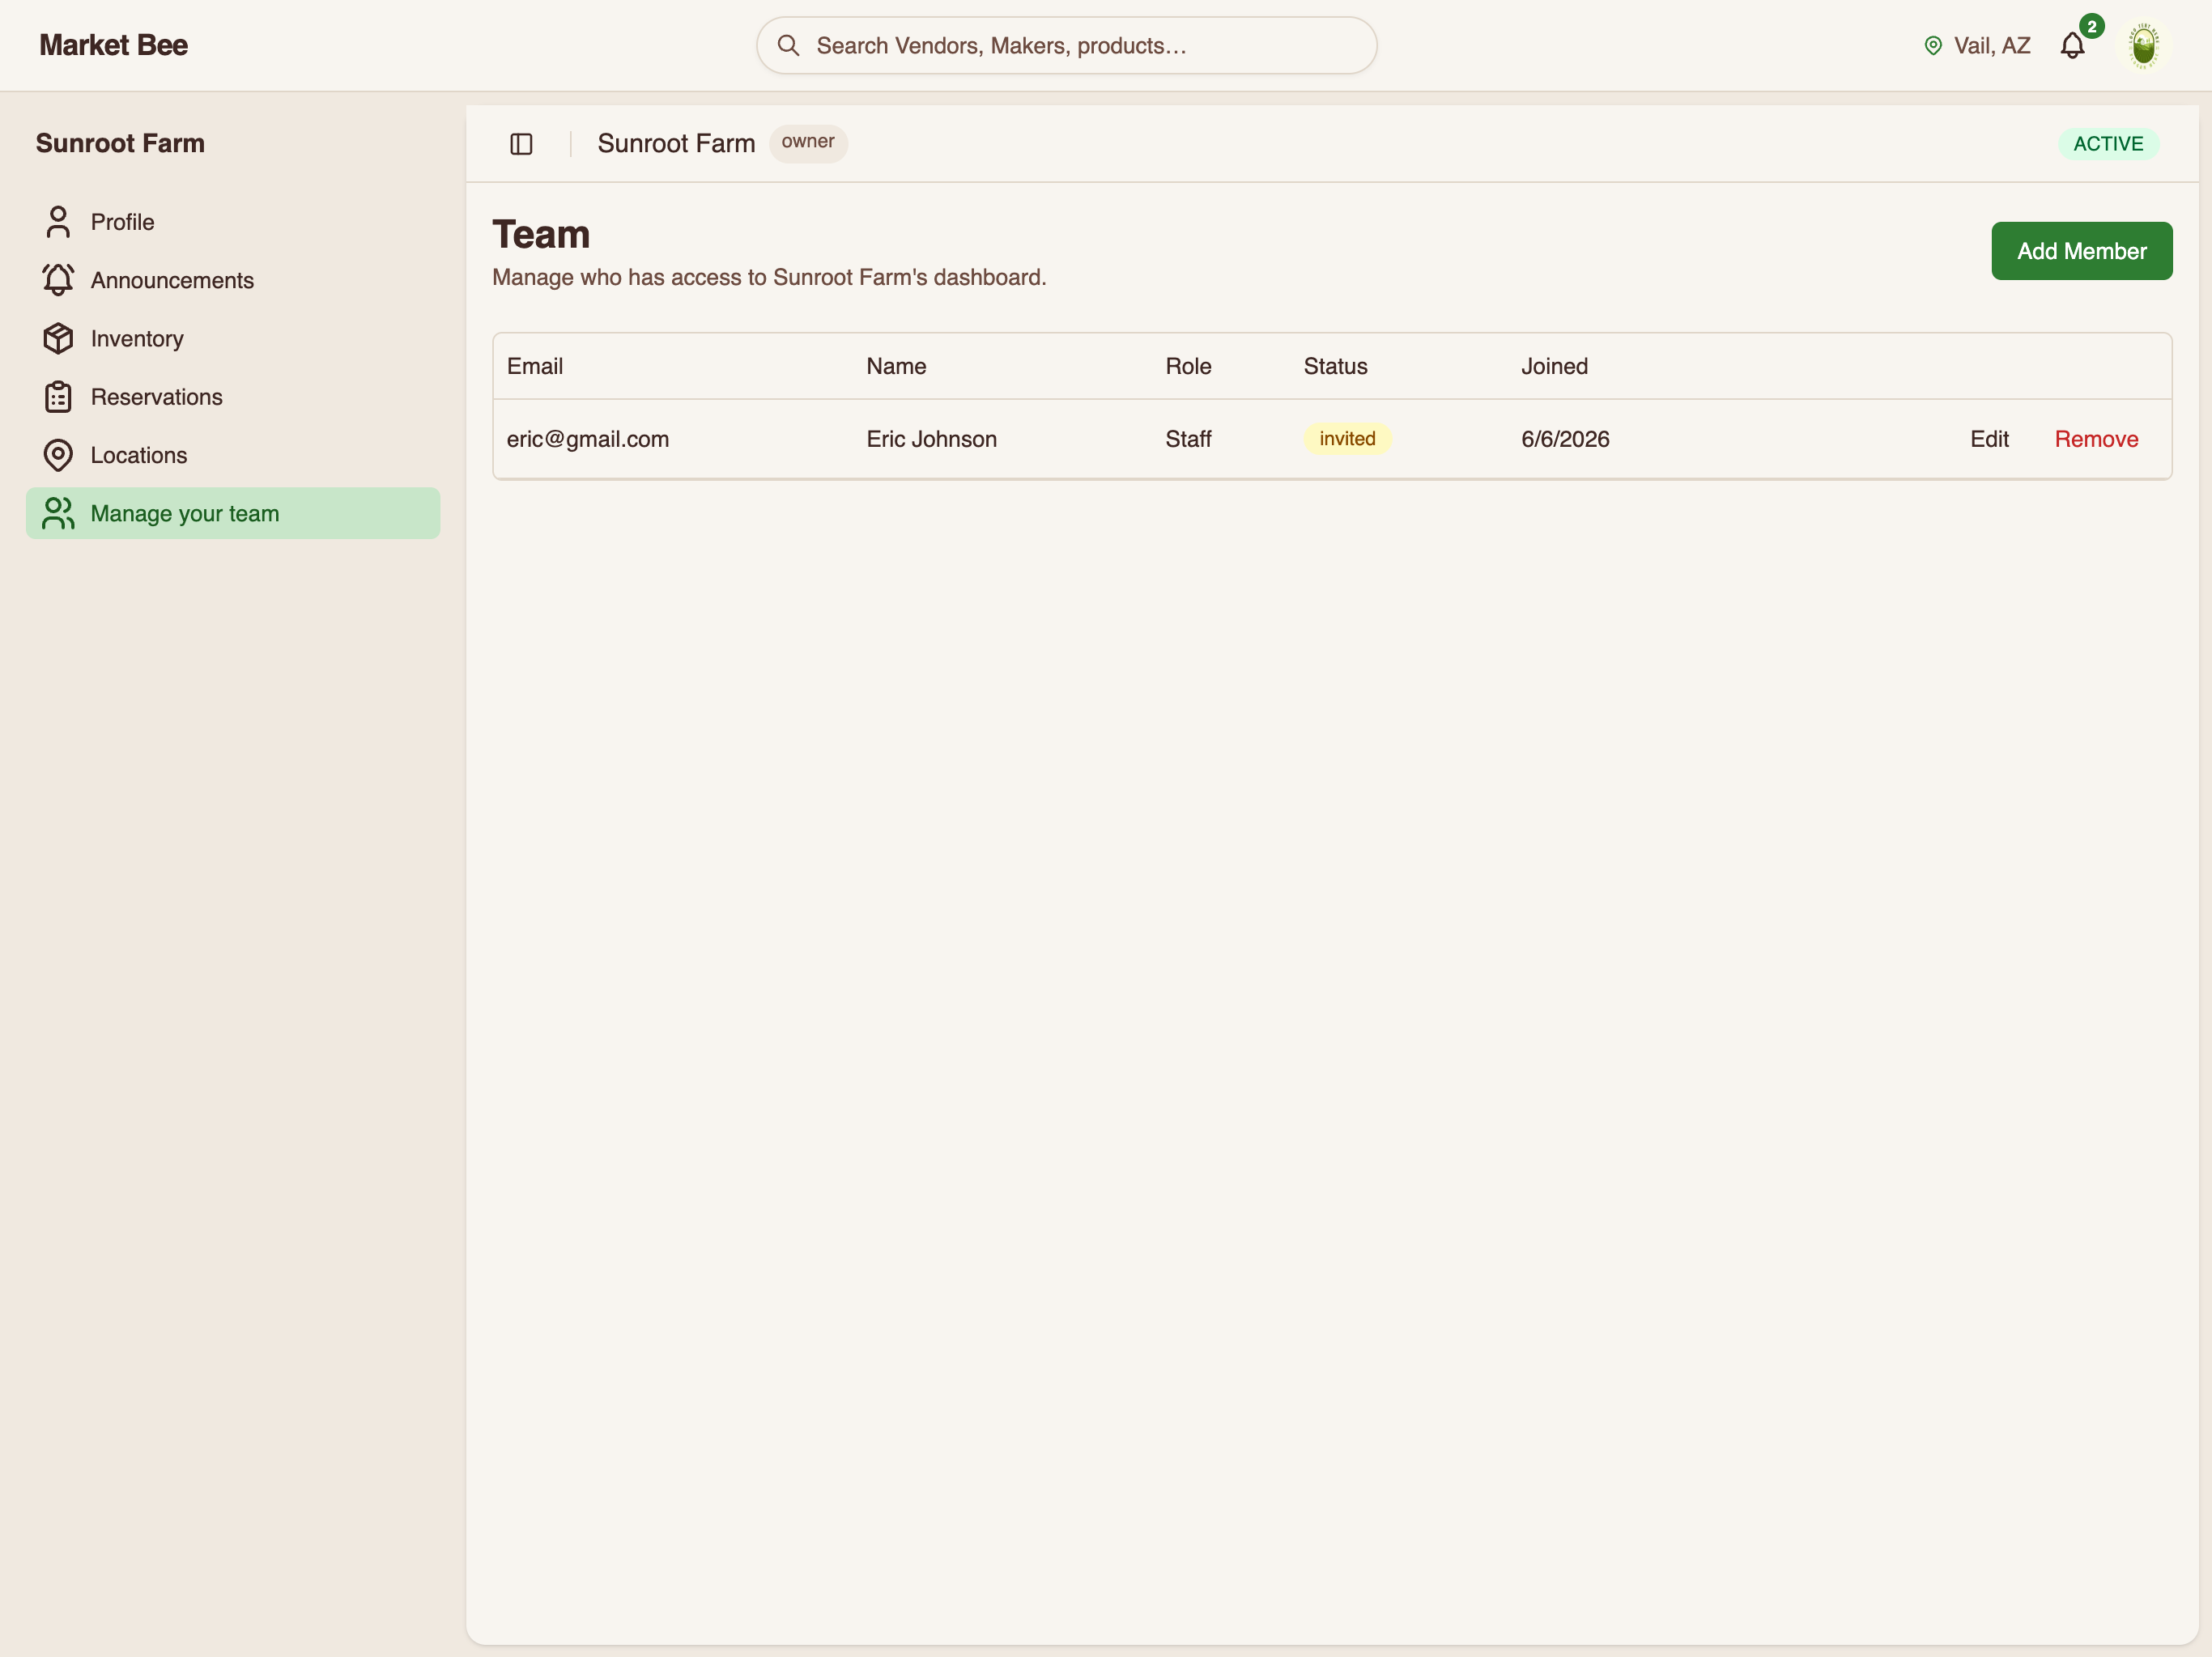This screenshot has width=2212, height=1657.
Task: Click the Sunroot Farm sidebar heading
Action: coord(120,143)
